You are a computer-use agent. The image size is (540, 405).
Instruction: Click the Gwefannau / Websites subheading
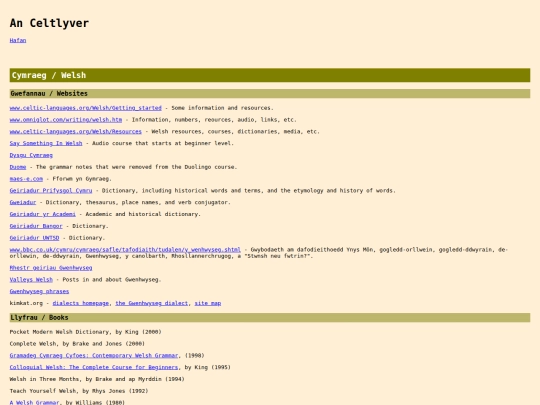(x=270, y=93)
